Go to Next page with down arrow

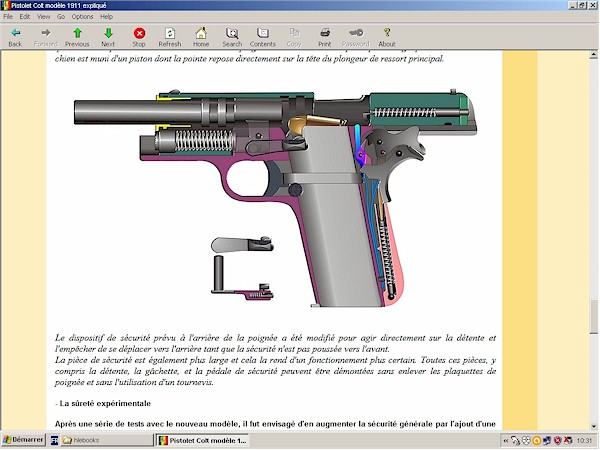tap(108, 33)
